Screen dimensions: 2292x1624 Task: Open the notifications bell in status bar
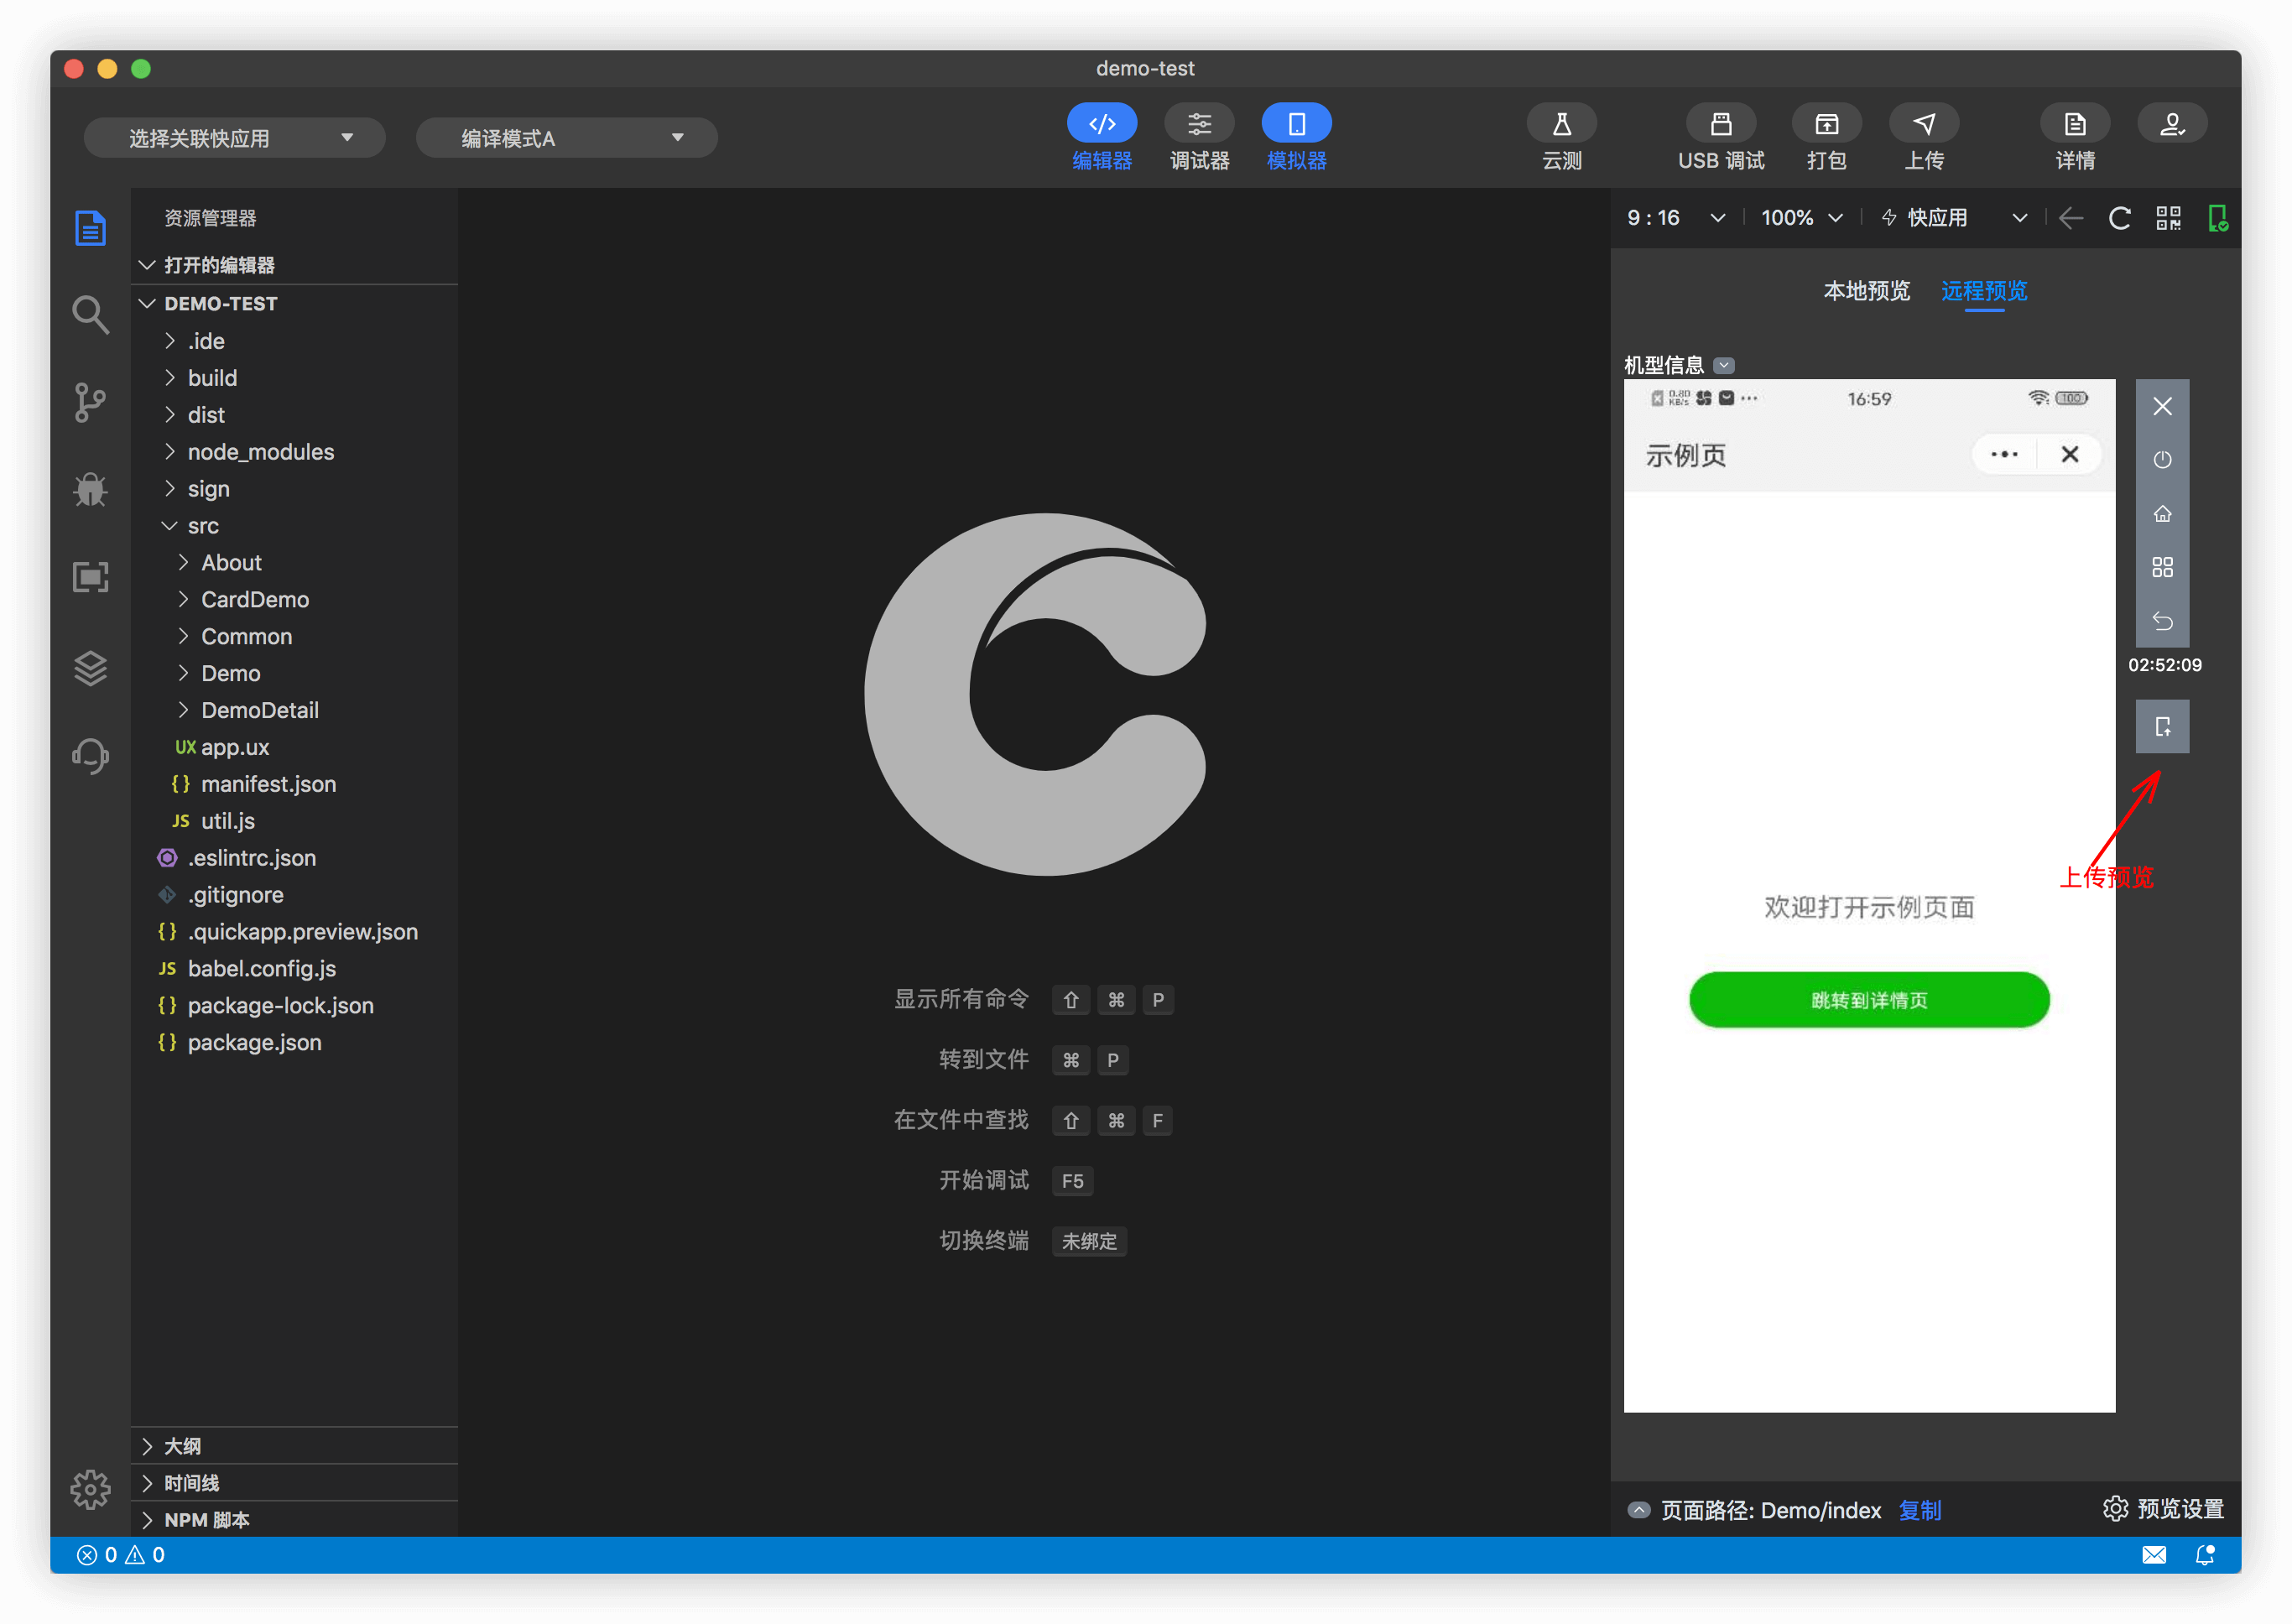(2204, 1555)
